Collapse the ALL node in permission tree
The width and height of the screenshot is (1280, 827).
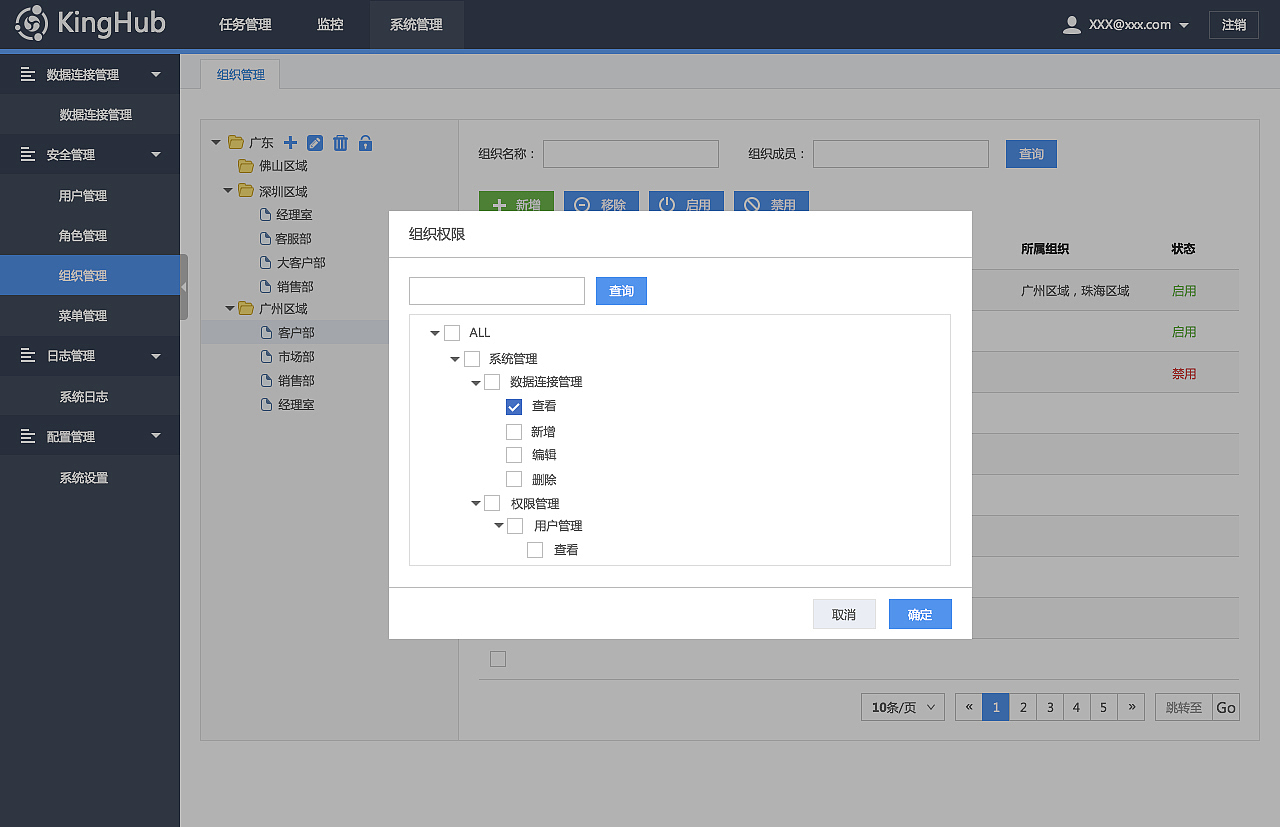(x=435, y=333)
